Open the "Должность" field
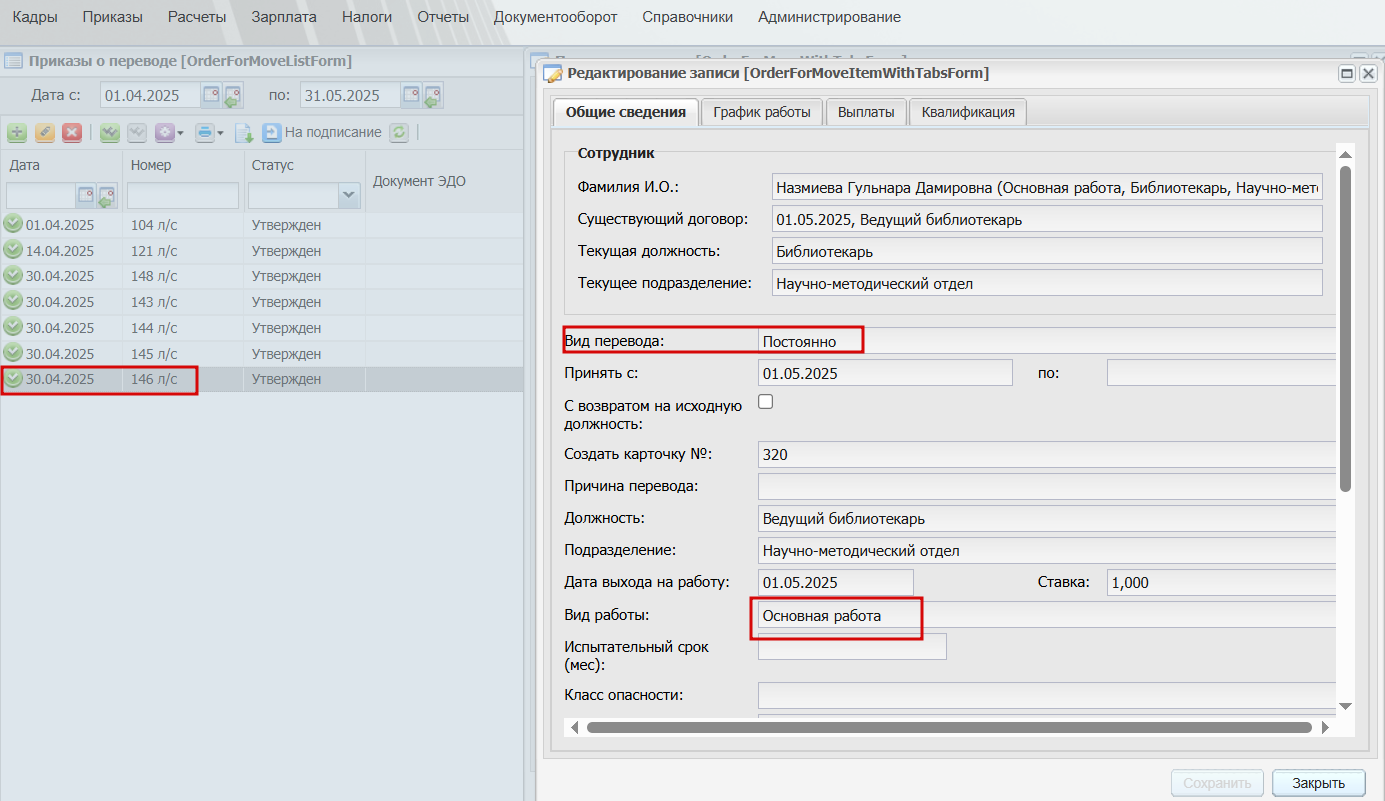The width and height of the screenshot is (1385, 801). tap(1046, 518)
